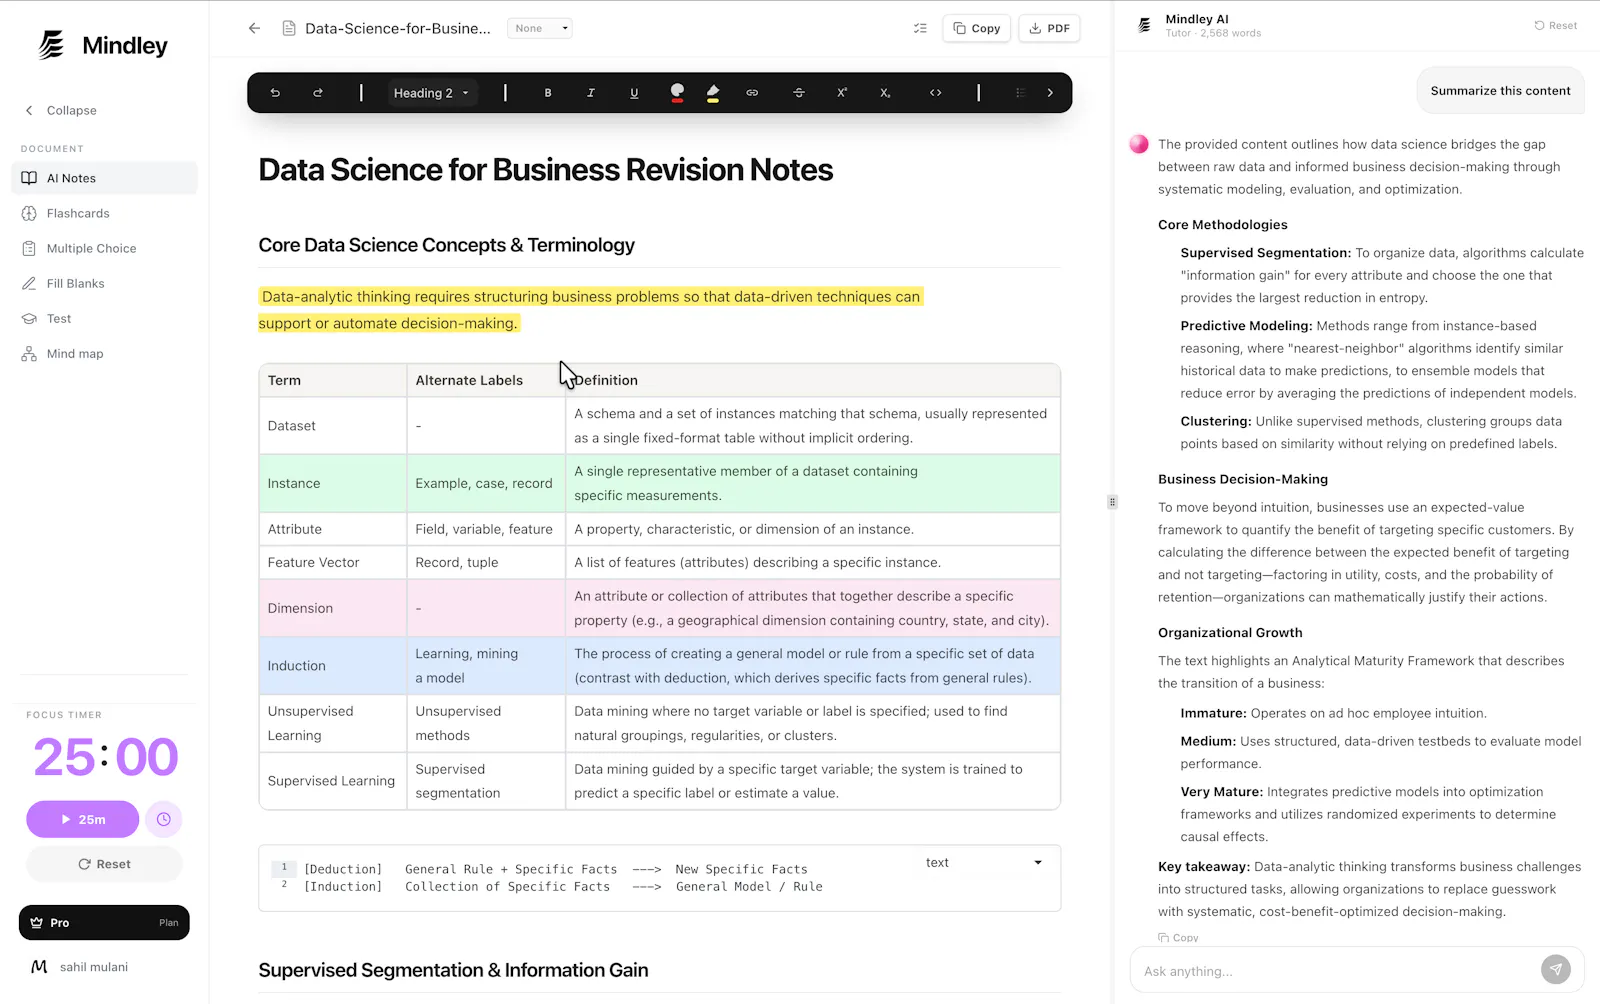
Task: Insert inline code formatting
Action: [x=936, y=93]
